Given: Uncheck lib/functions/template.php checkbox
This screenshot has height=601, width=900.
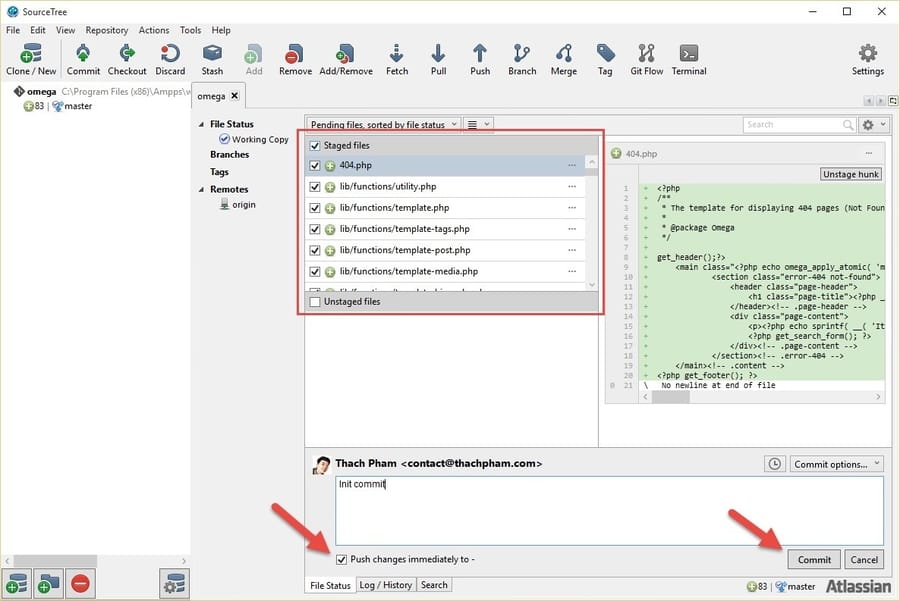Looking at the screenshot, I should pyautogui.click(x=315, y=208).
